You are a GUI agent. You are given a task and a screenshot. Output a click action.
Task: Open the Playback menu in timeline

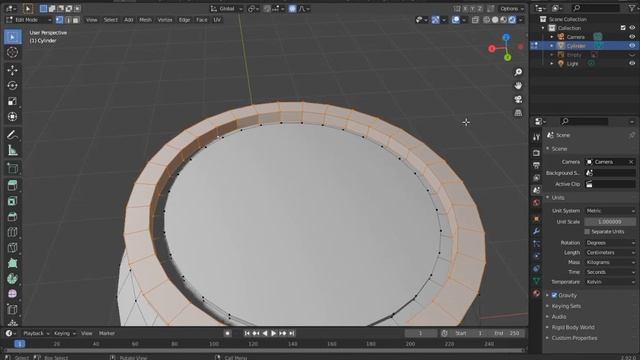coord(36,333)
